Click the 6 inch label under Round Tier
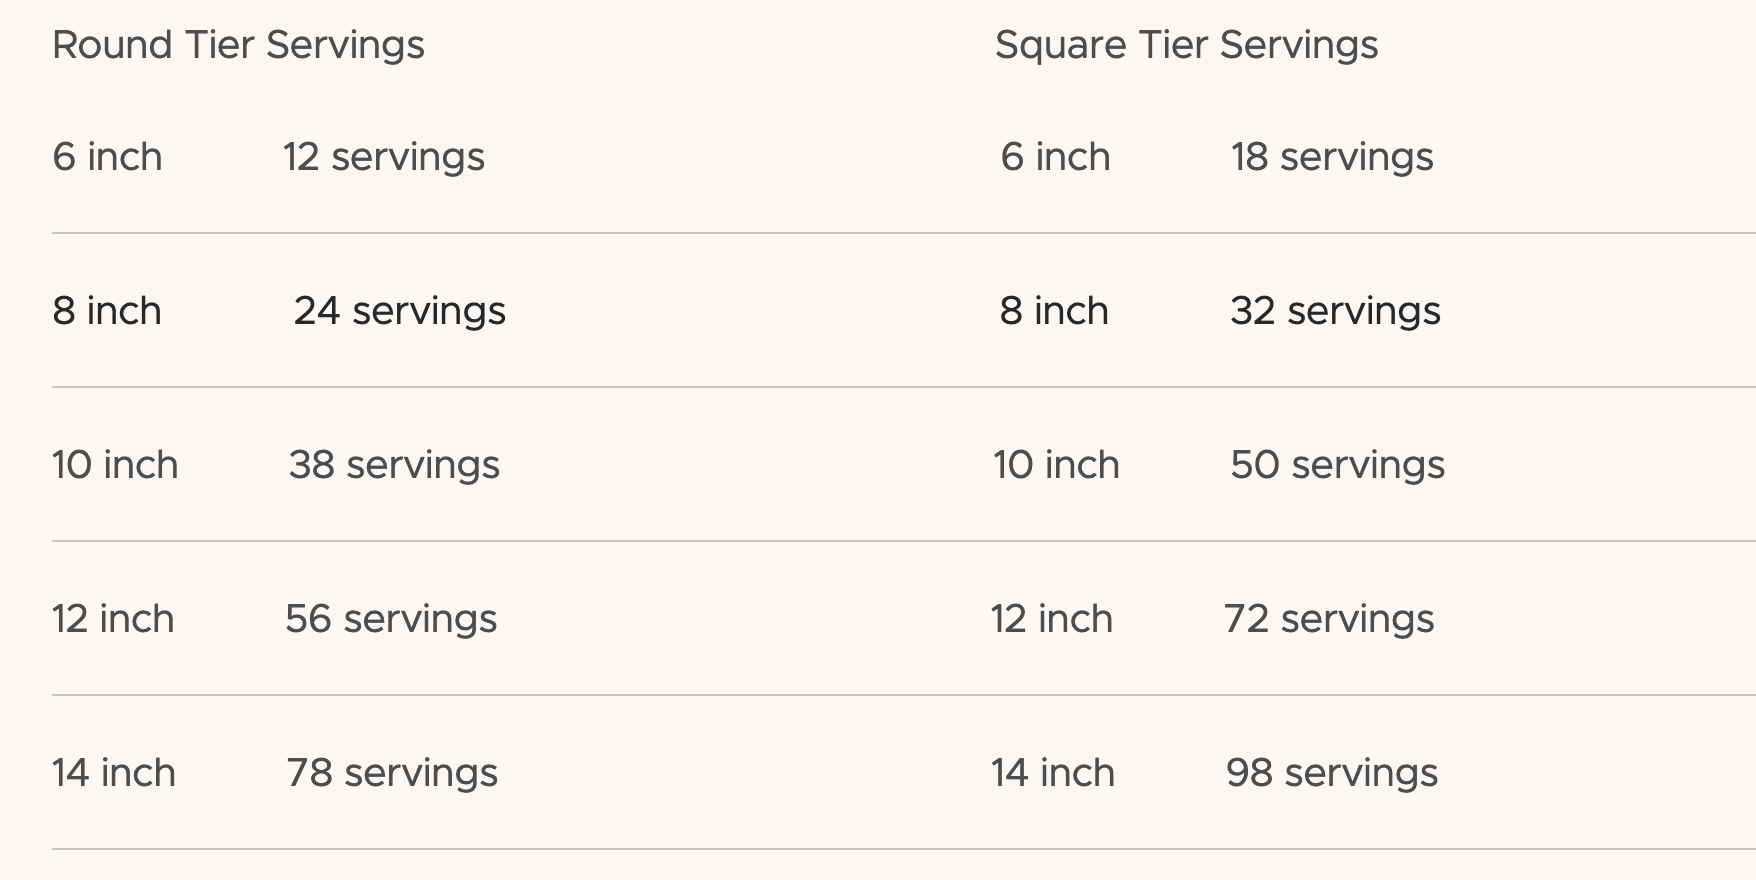 107,157
